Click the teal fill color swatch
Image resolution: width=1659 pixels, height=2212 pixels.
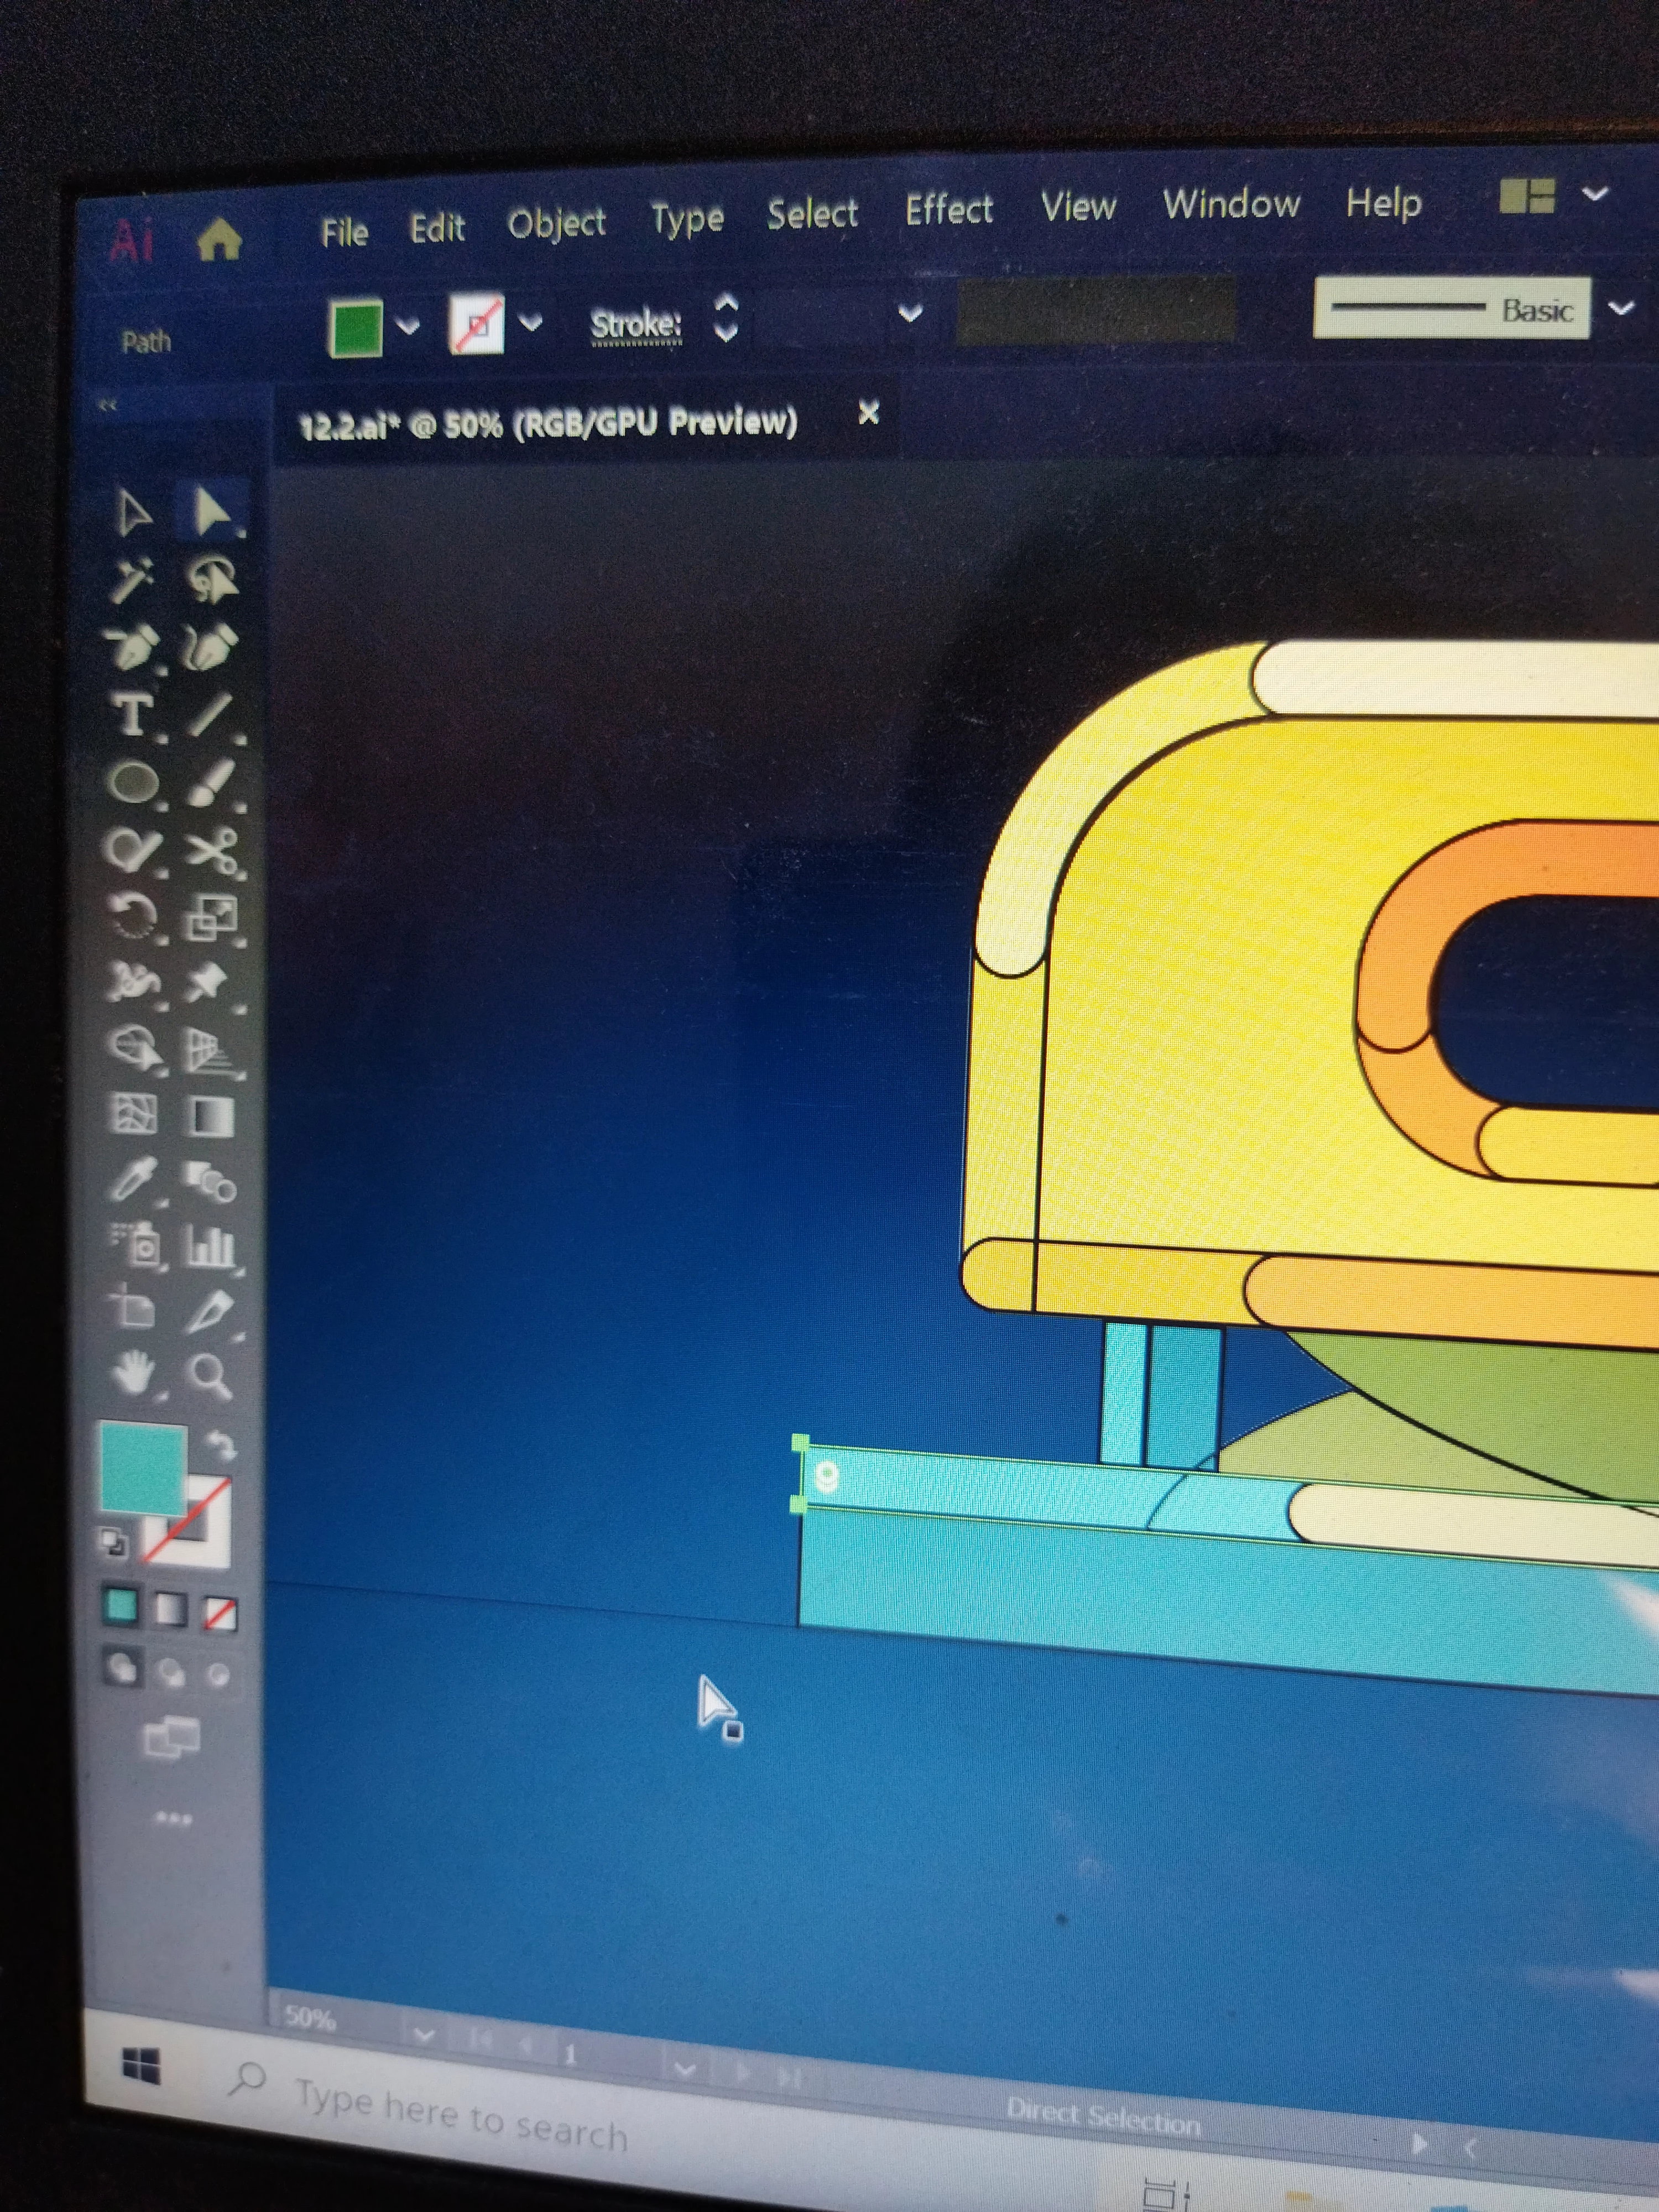pos(141,1468)
